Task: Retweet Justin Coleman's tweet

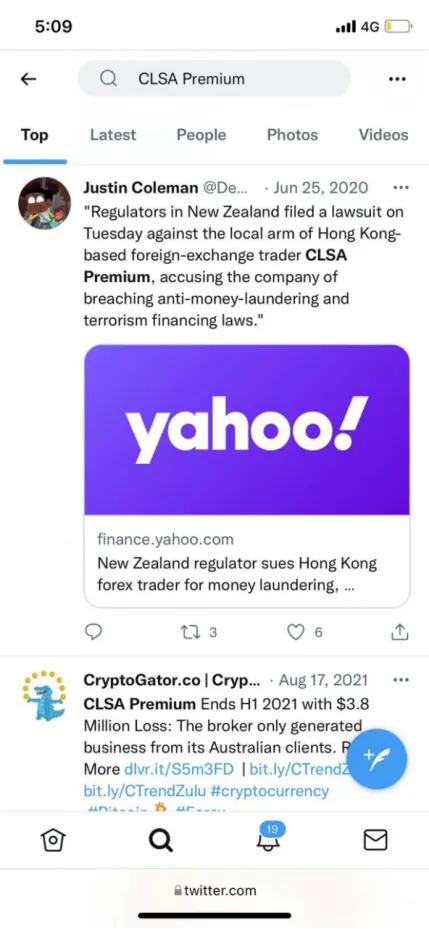Action: click(x=197, y=632)
